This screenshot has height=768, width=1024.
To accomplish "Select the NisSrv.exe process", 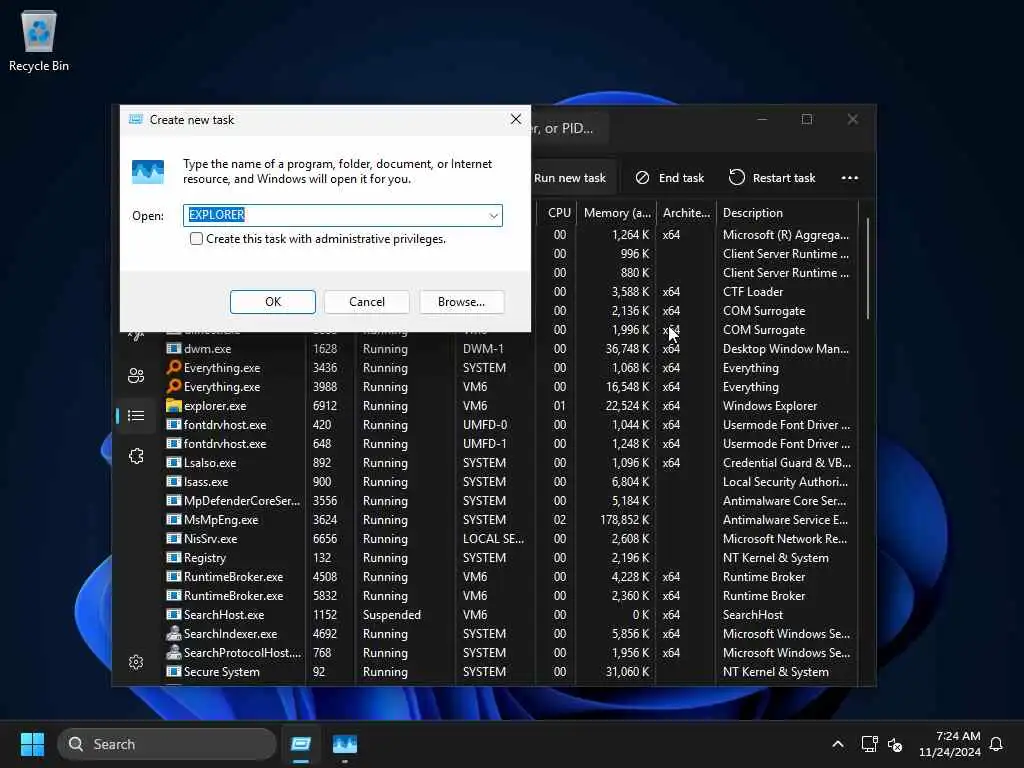I will click(509, 539).
